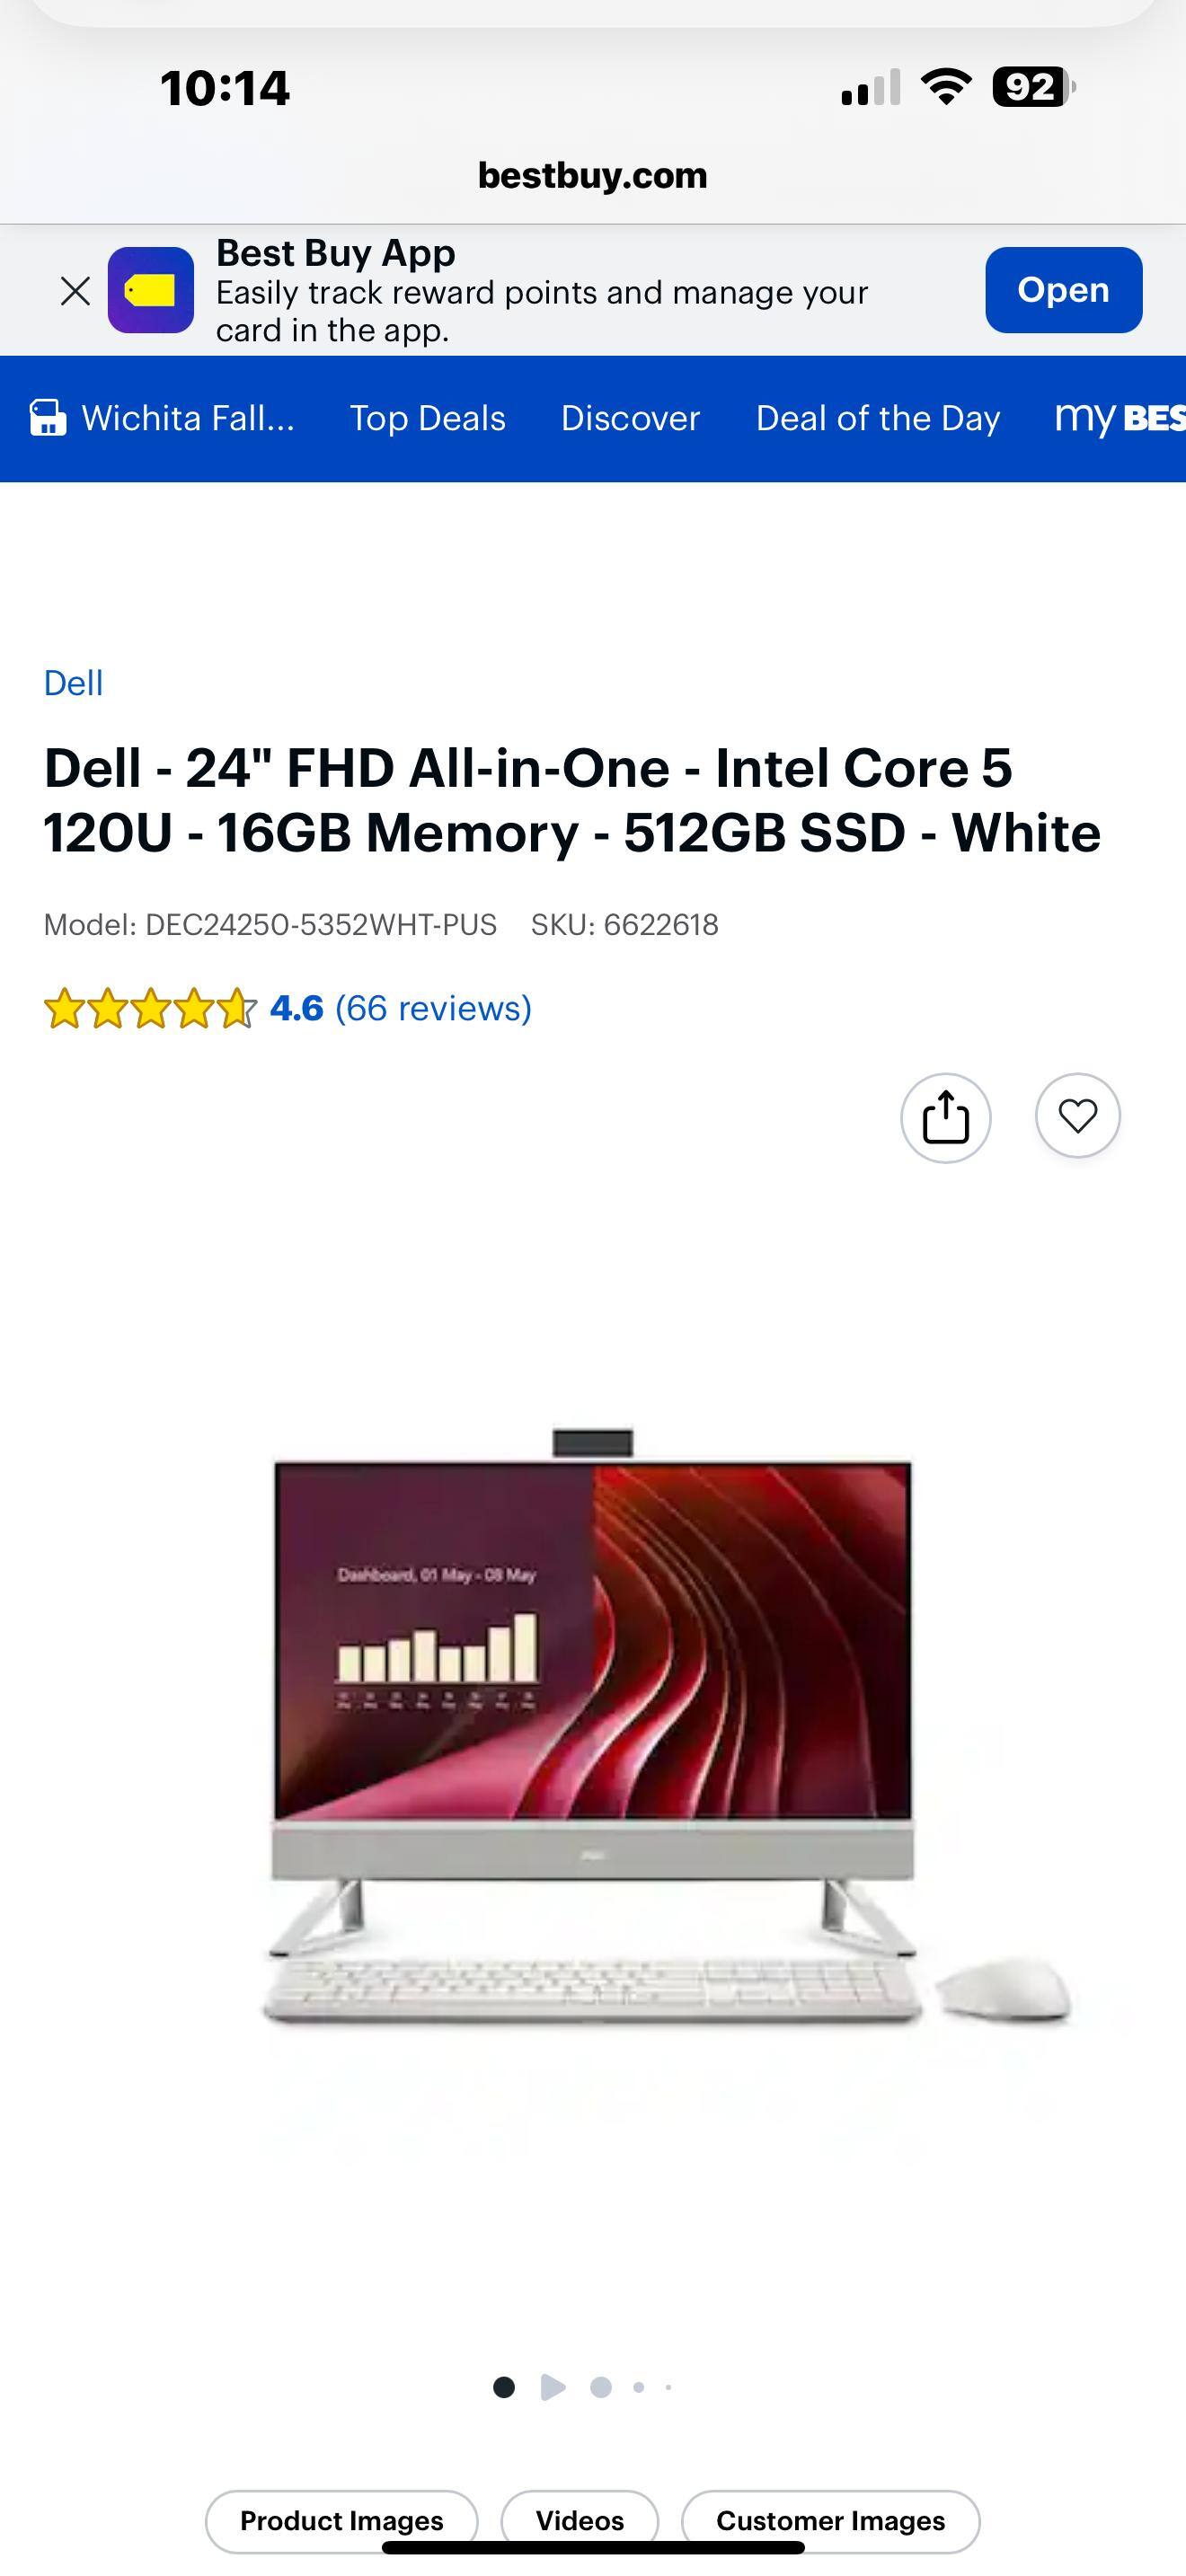Image resolution: width=1186 pixels, height=2576 pixels.
Task: Open the Best Buy app
Action: coord(1063,290)
